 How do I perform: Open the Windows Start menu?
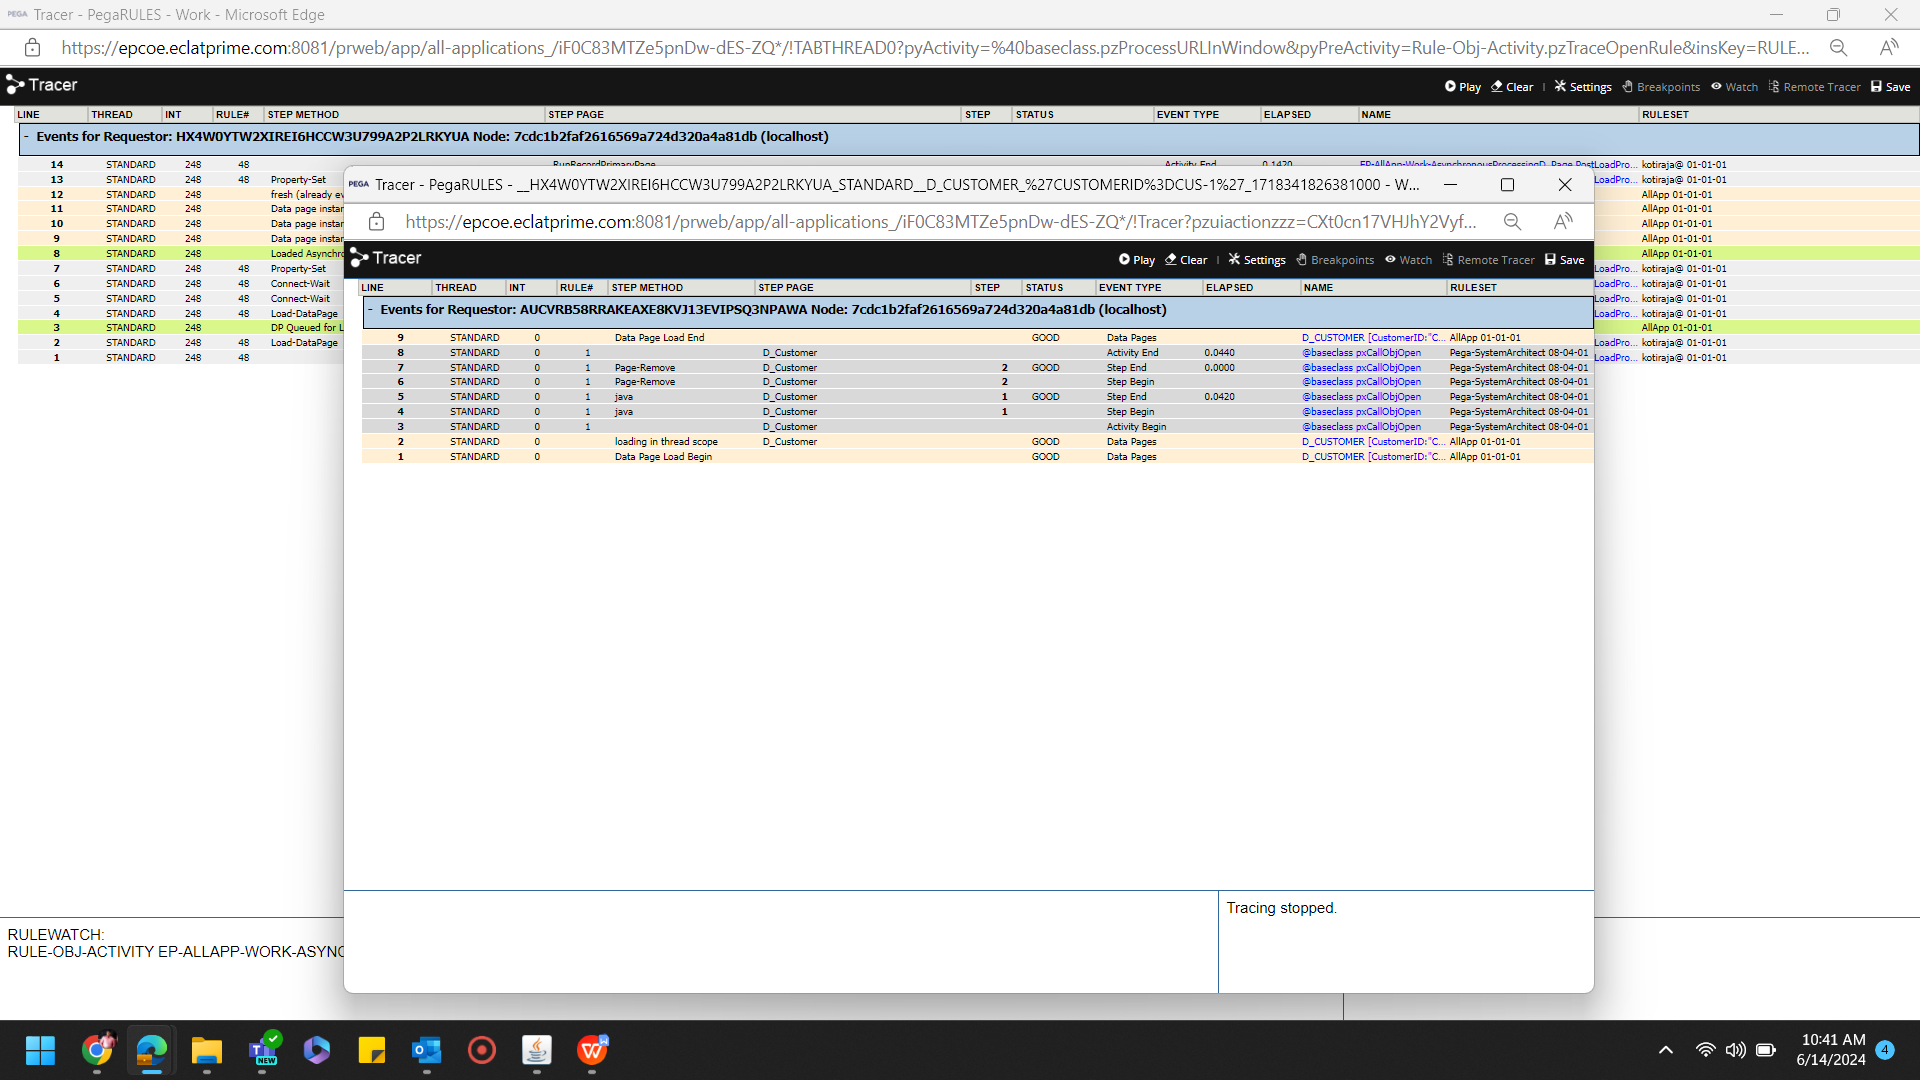coord(40,1051)
